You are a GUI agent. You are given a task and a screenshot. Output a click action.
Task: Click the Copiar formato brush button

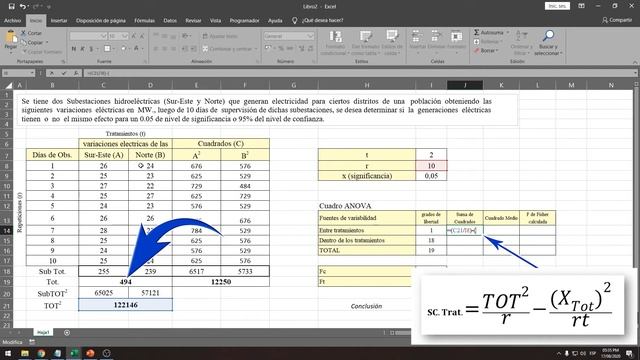(42, 52)
